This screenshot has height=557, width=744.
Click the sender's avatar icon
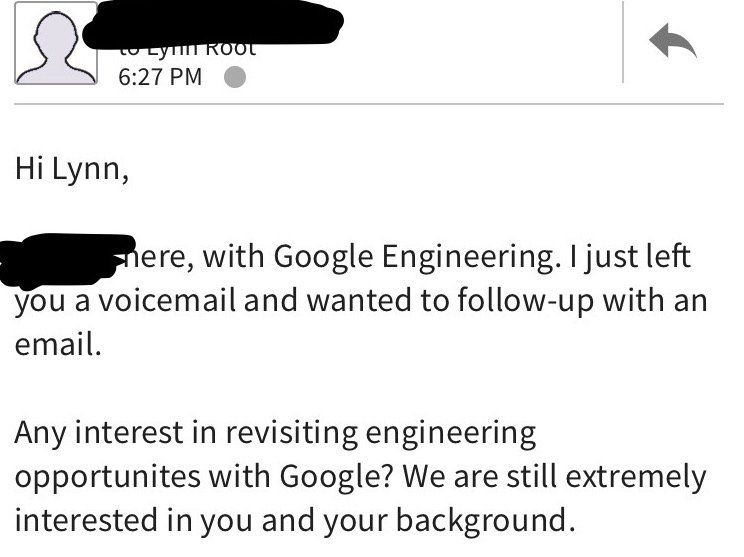(56, 44)
